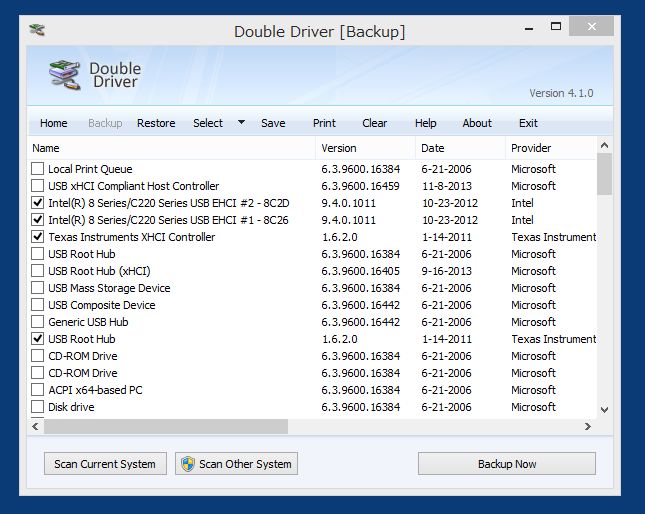Click the Double Driver title bar icon
This screenshot has height=514, width=645.
(x=37, y=30)
